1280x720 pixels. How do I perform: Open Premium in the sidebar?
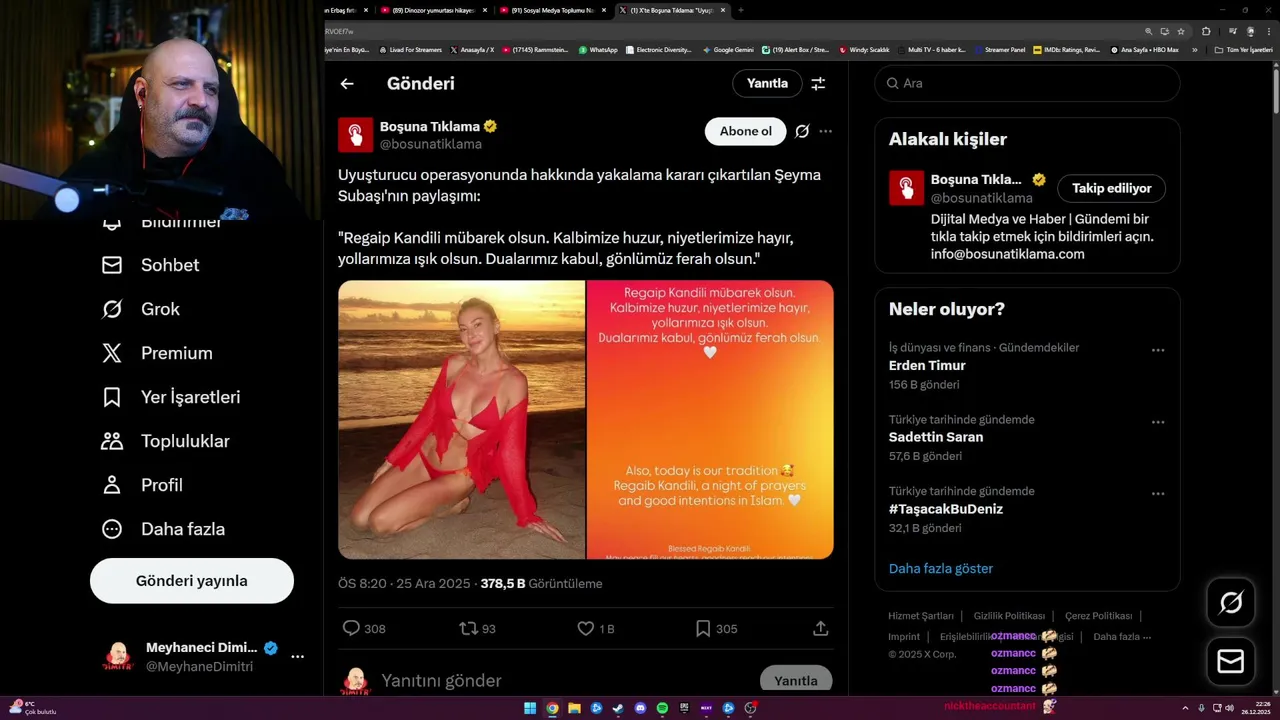pos(156,353)
